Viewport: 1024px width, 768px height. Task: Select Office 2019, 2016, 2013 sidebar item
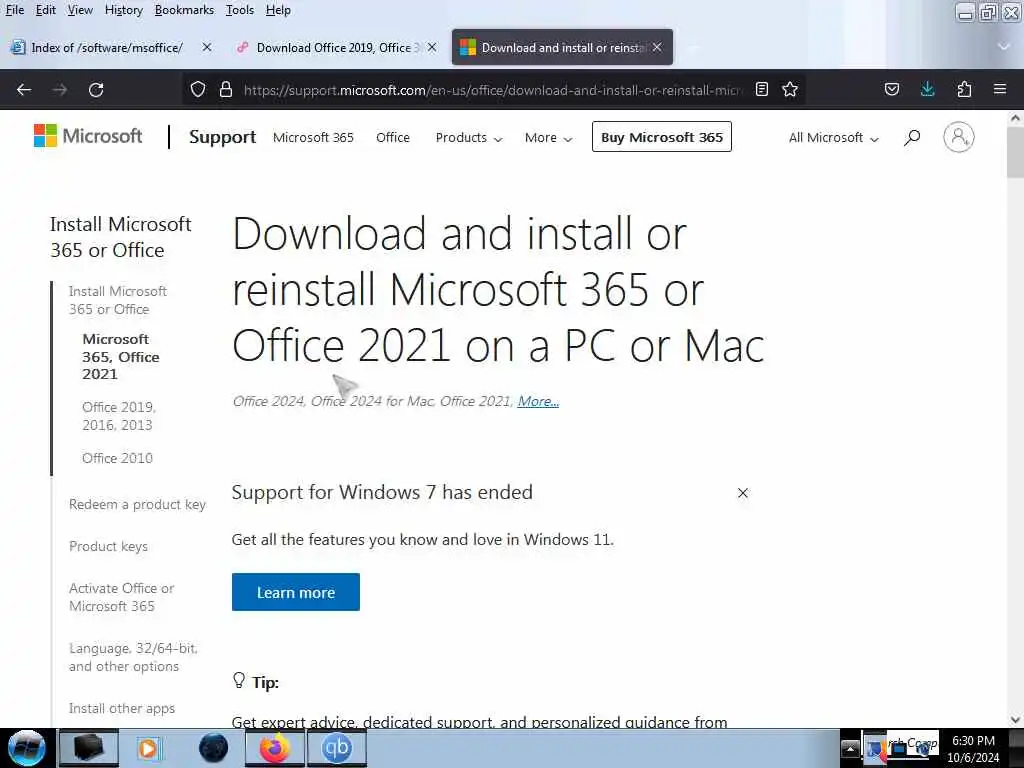tap(119, 416)
